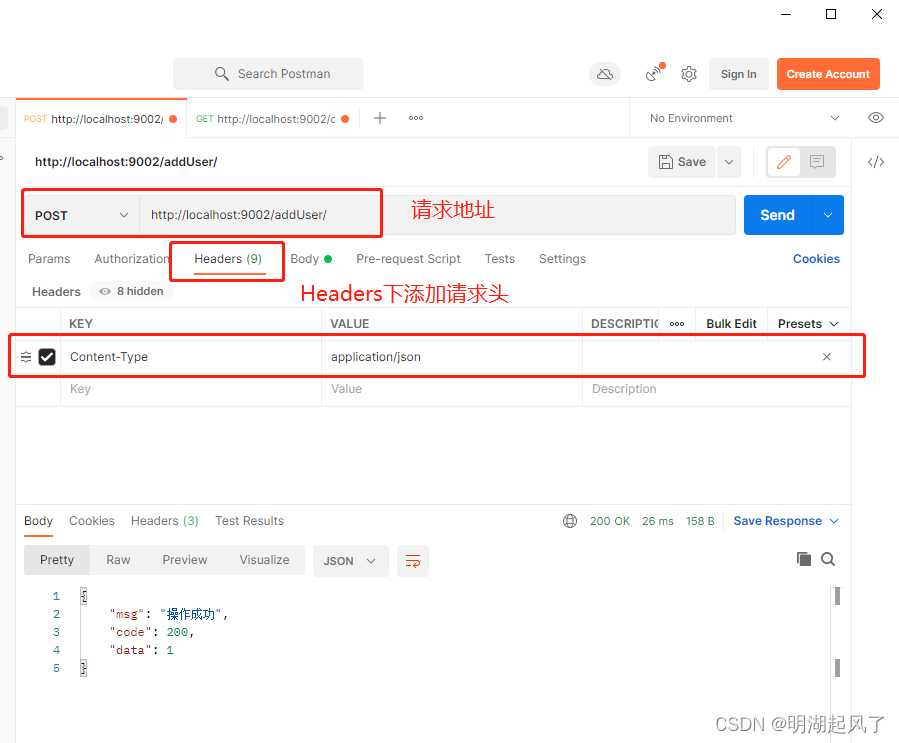
Task: Select the Pretty response view
Action: point(57,560)
